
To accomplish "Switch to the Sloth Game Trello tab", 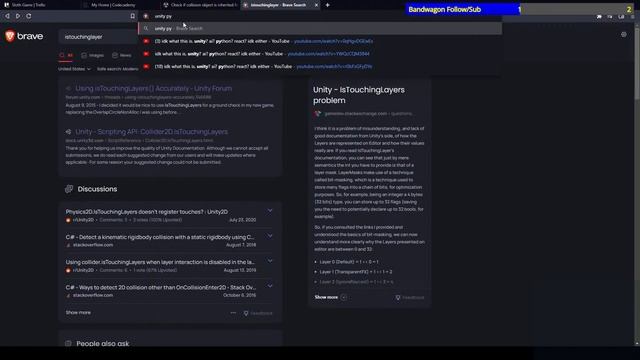I will click(x=24, y=5).
